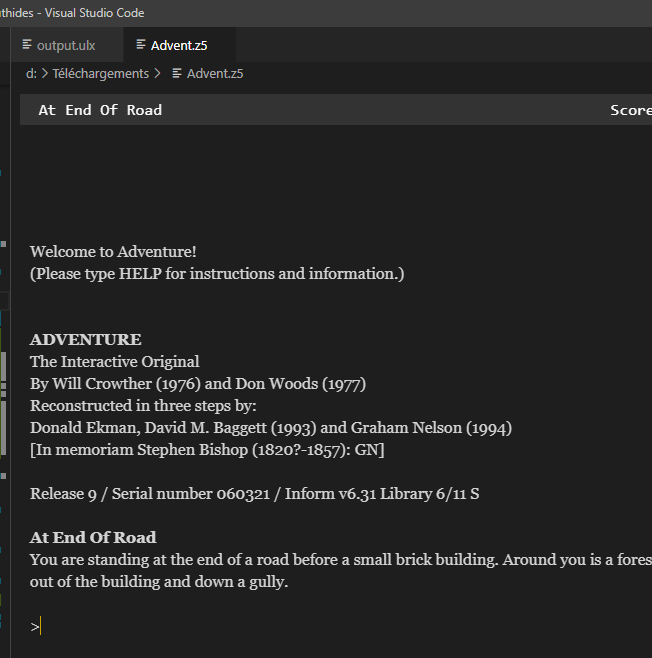
Task: Switch to the output.ulx editor tab
Action: tap(67, 45)
